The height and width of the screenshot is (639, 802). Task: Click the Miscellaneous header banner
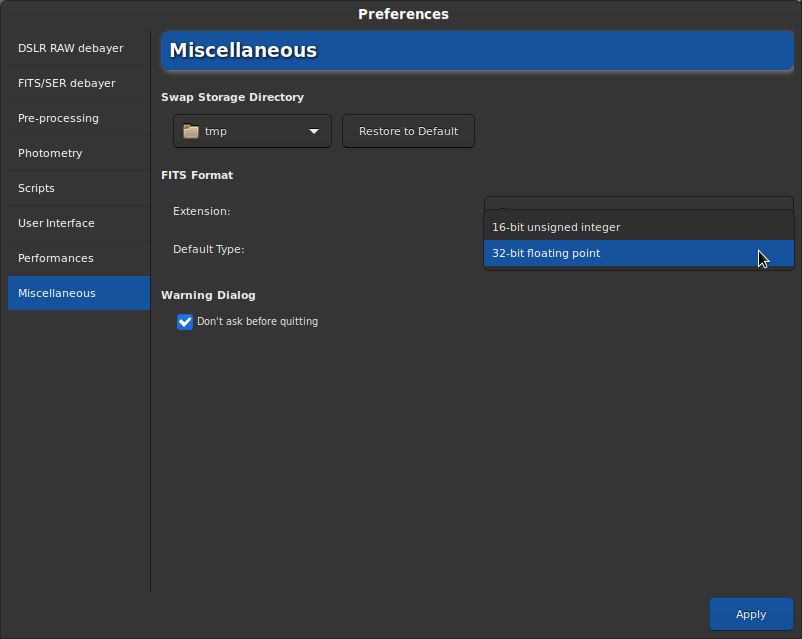pyautogui.click(x=478, y=51)
